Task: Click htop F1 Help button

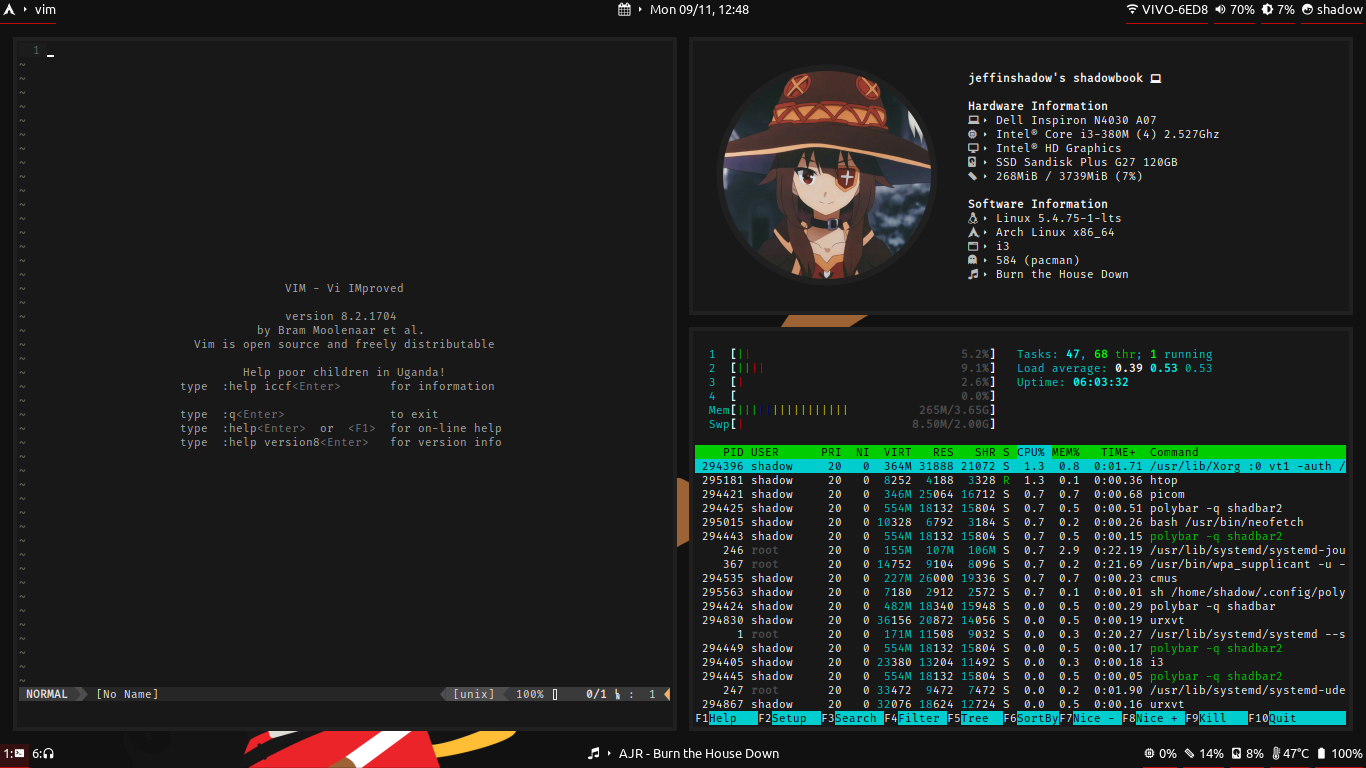Action: [x=726, y=718]
